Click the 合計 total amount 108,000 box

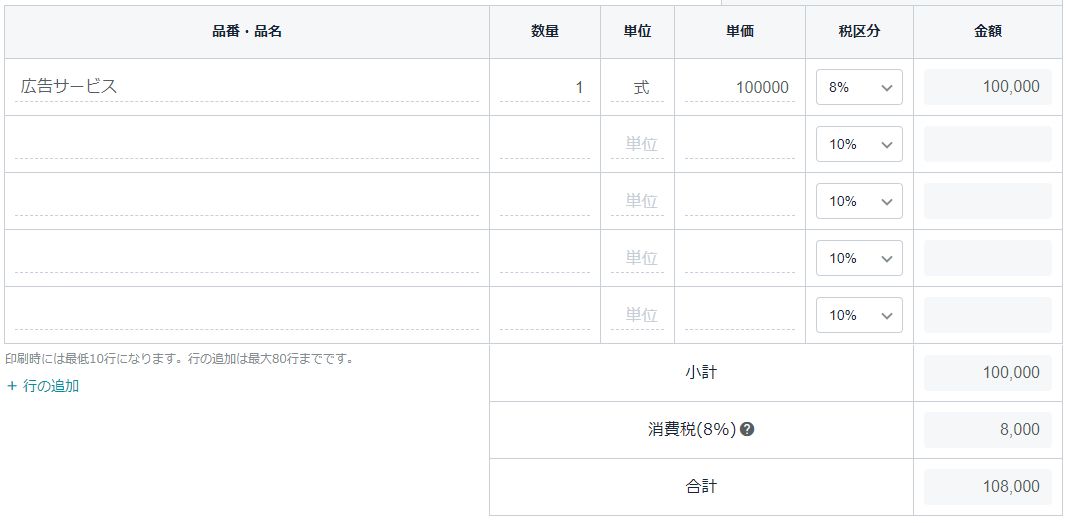(987, 487)
